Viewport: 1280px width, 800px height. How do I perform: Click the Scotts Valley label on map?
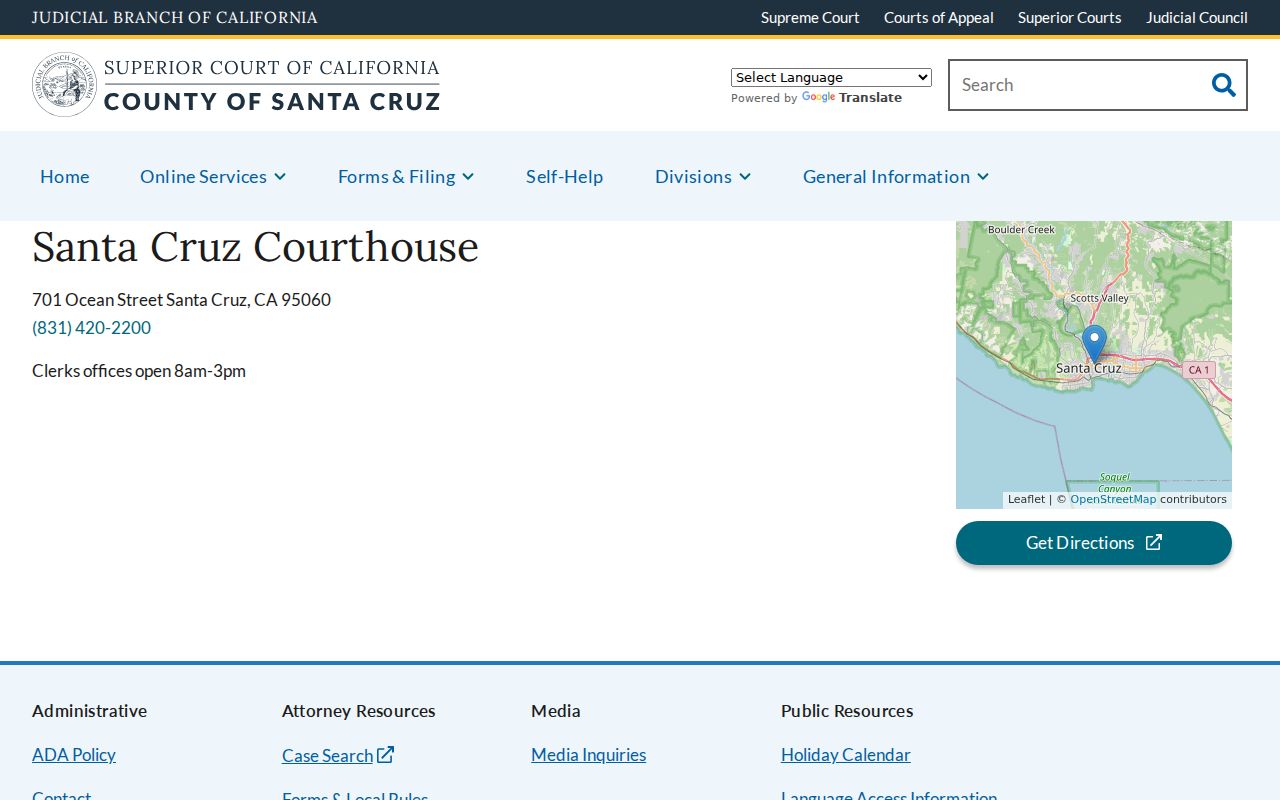tap(1099, 298)
